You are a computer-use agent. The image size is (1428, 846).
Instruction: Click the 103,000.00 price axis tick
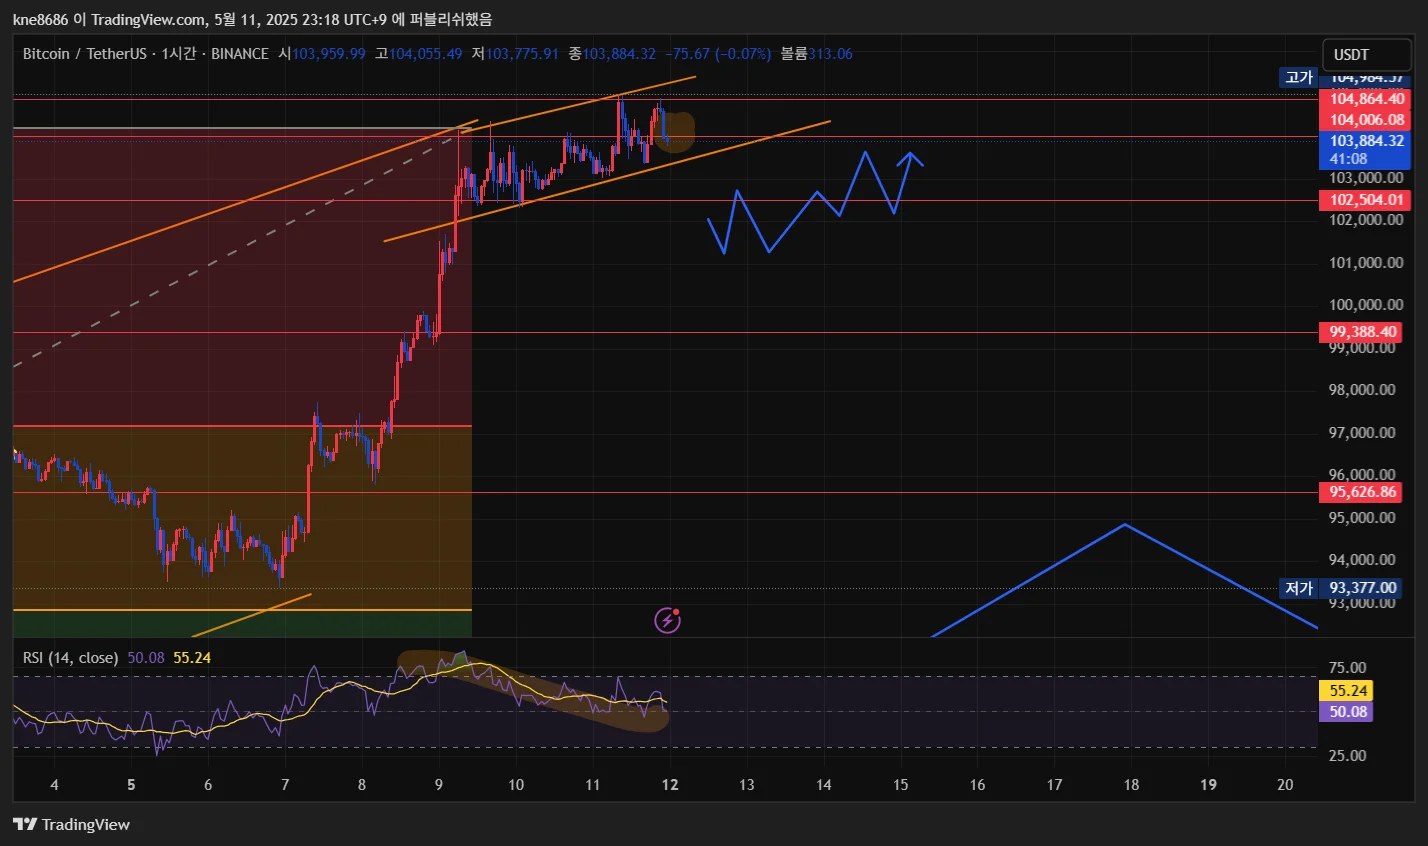1366,178
